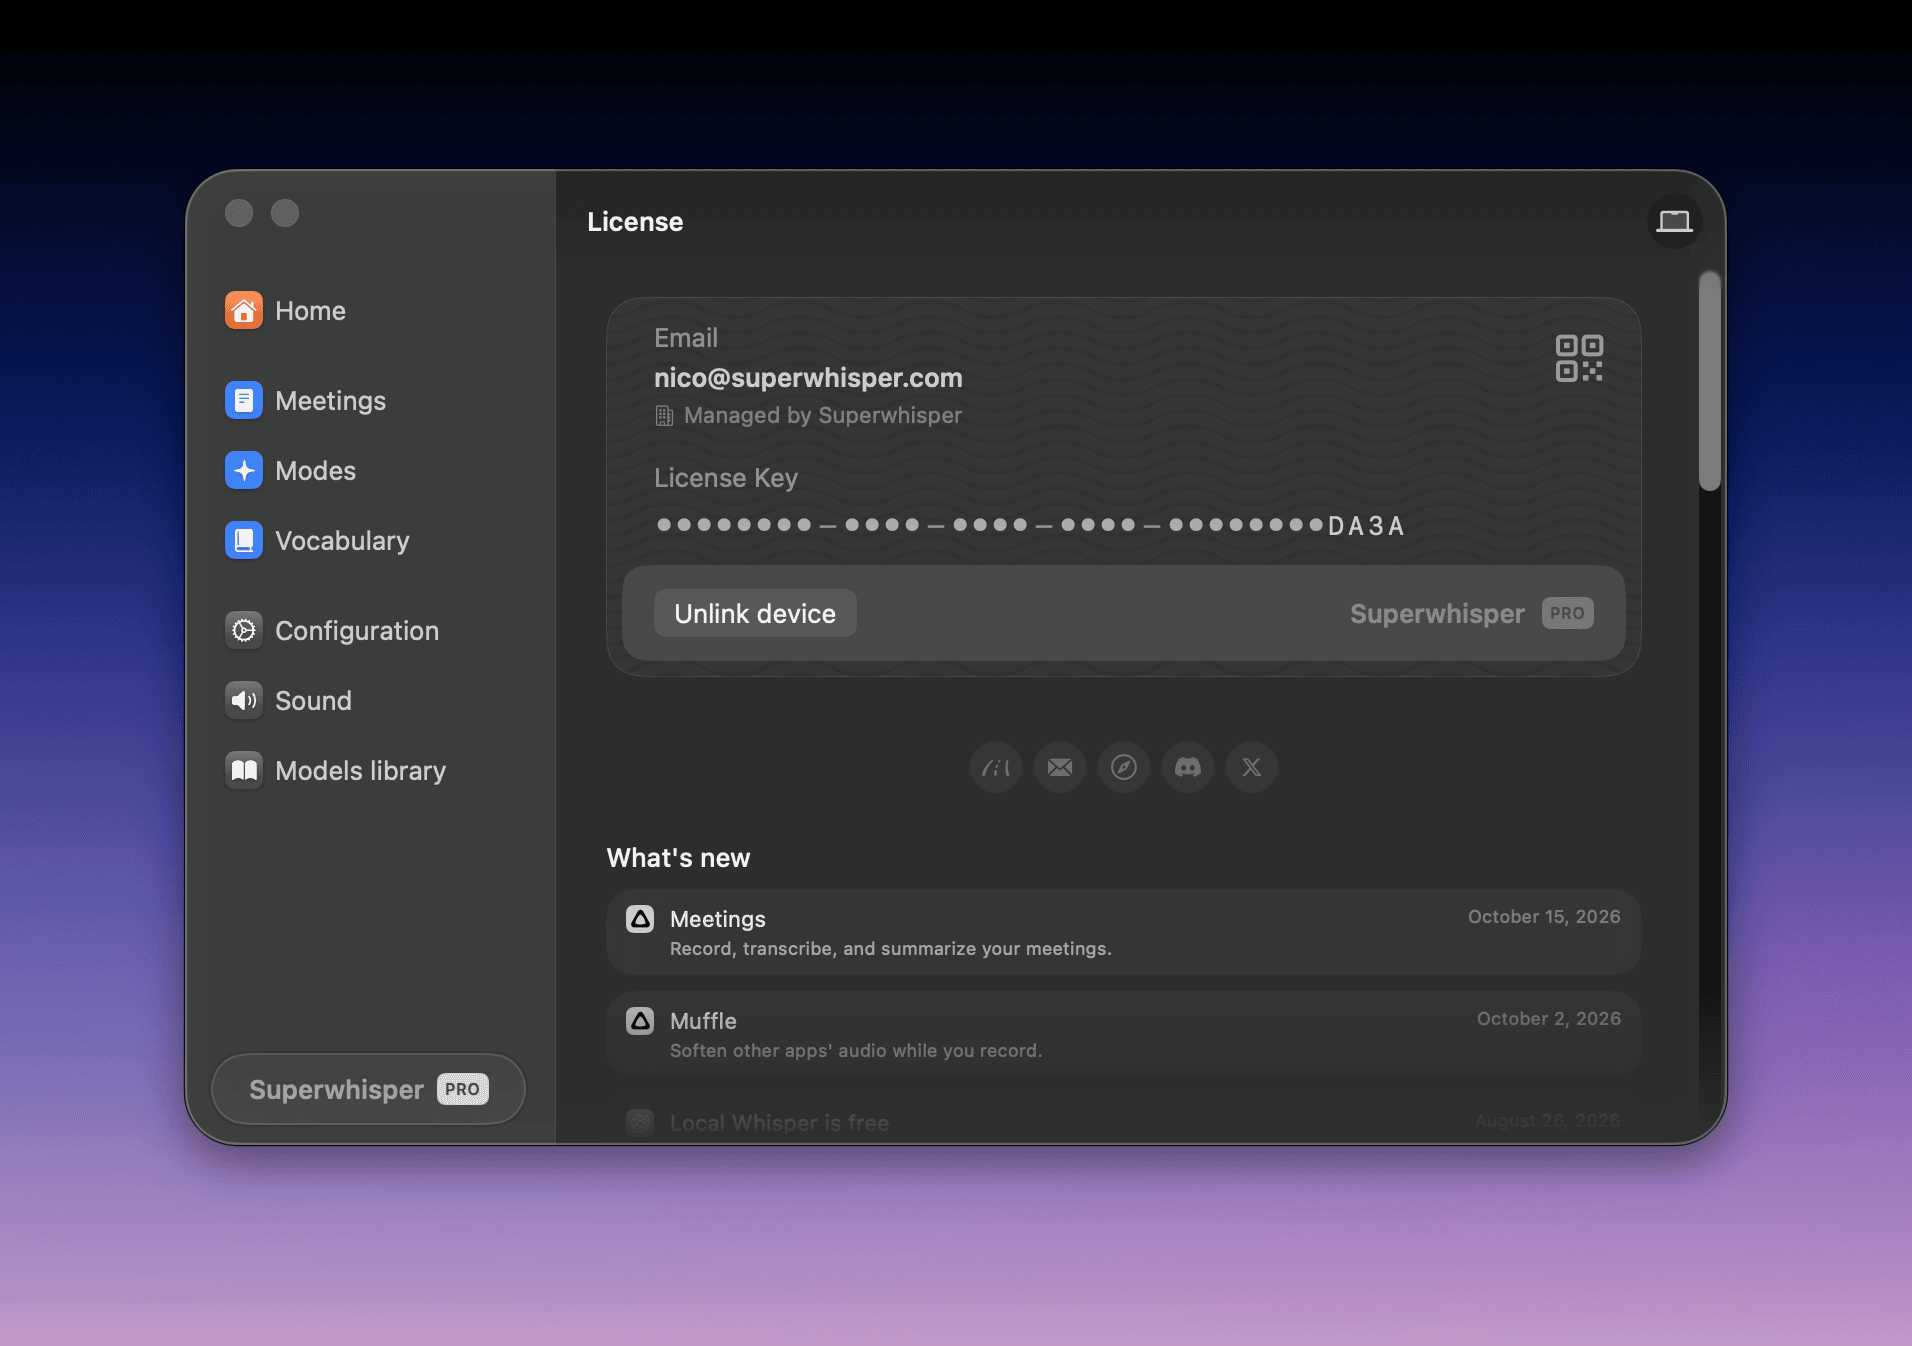
Task: Navigate to Models library
Action: point(360,771)
